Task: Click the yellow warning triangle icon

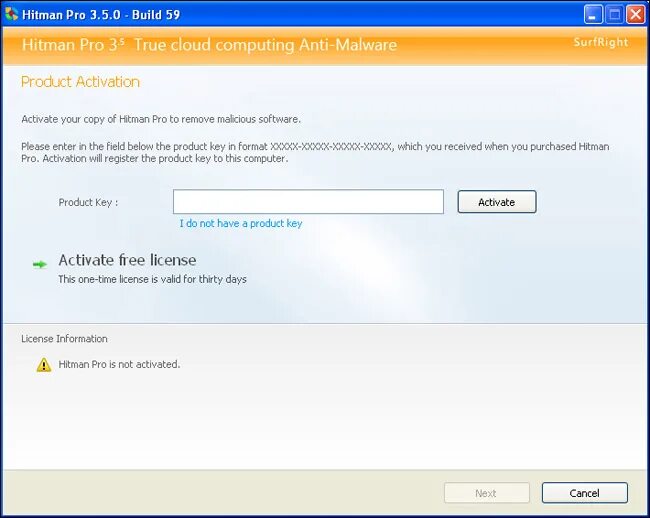Action: 44,365
